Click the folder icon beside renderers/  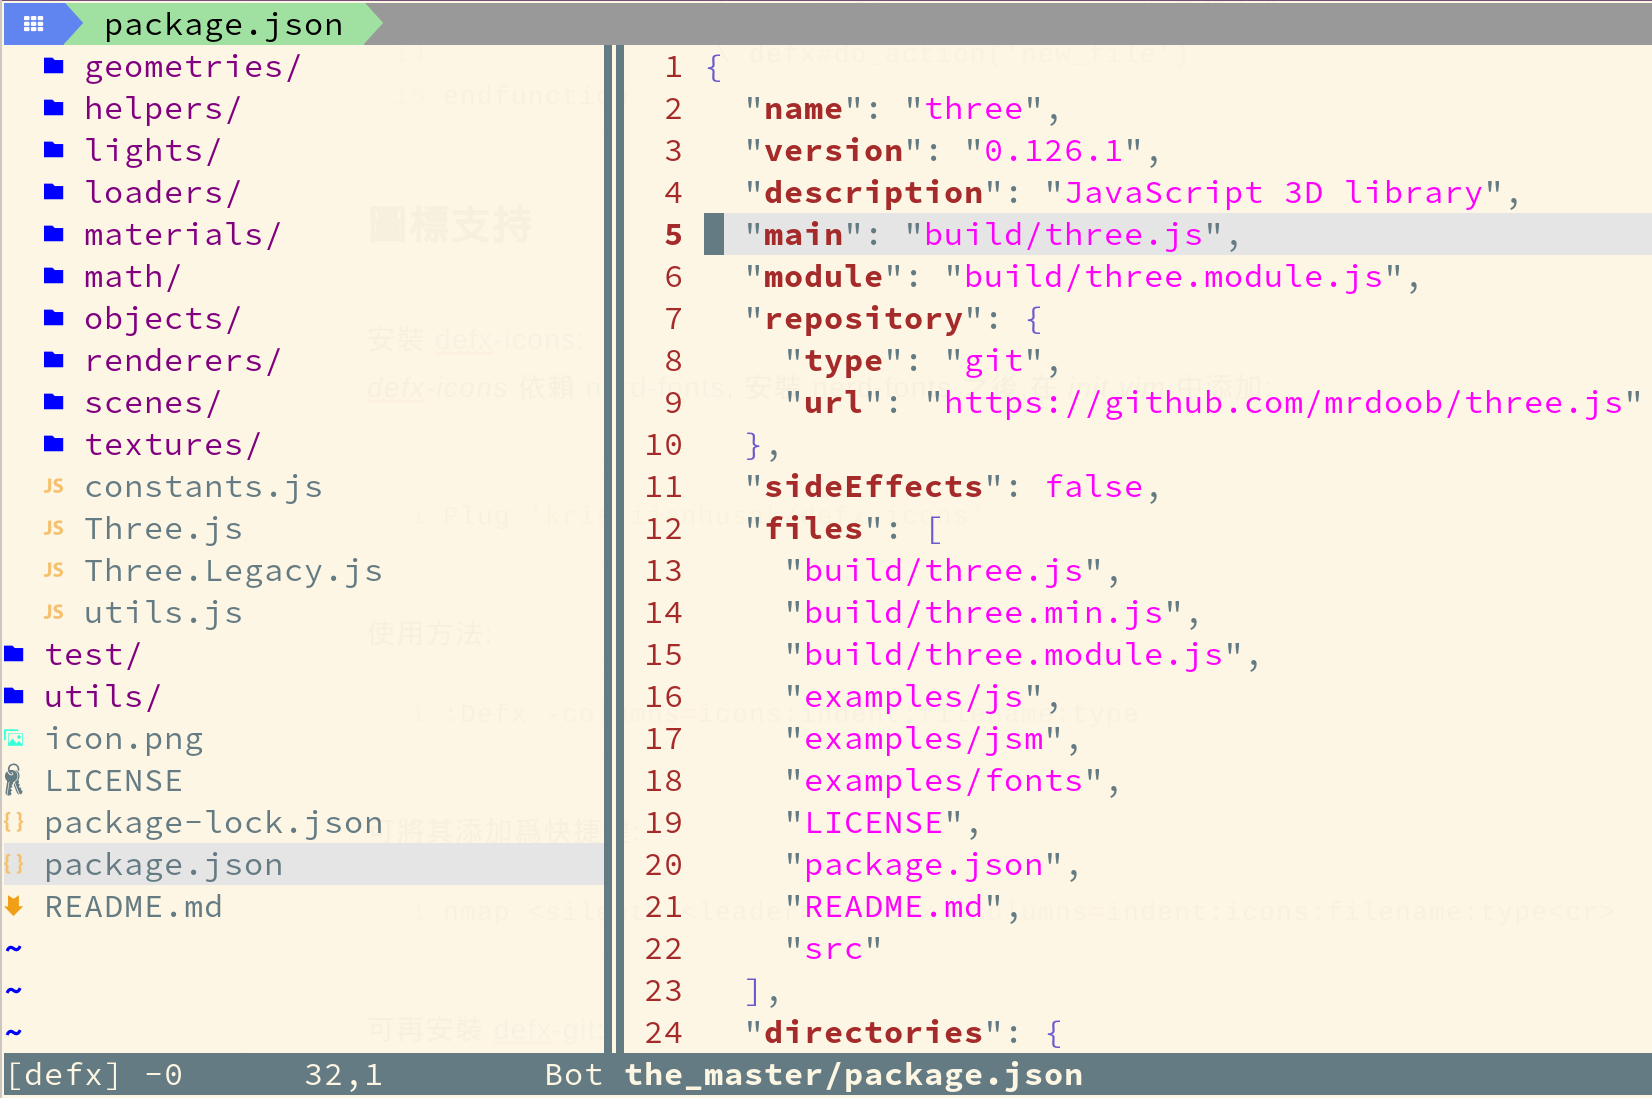point(54,360)
